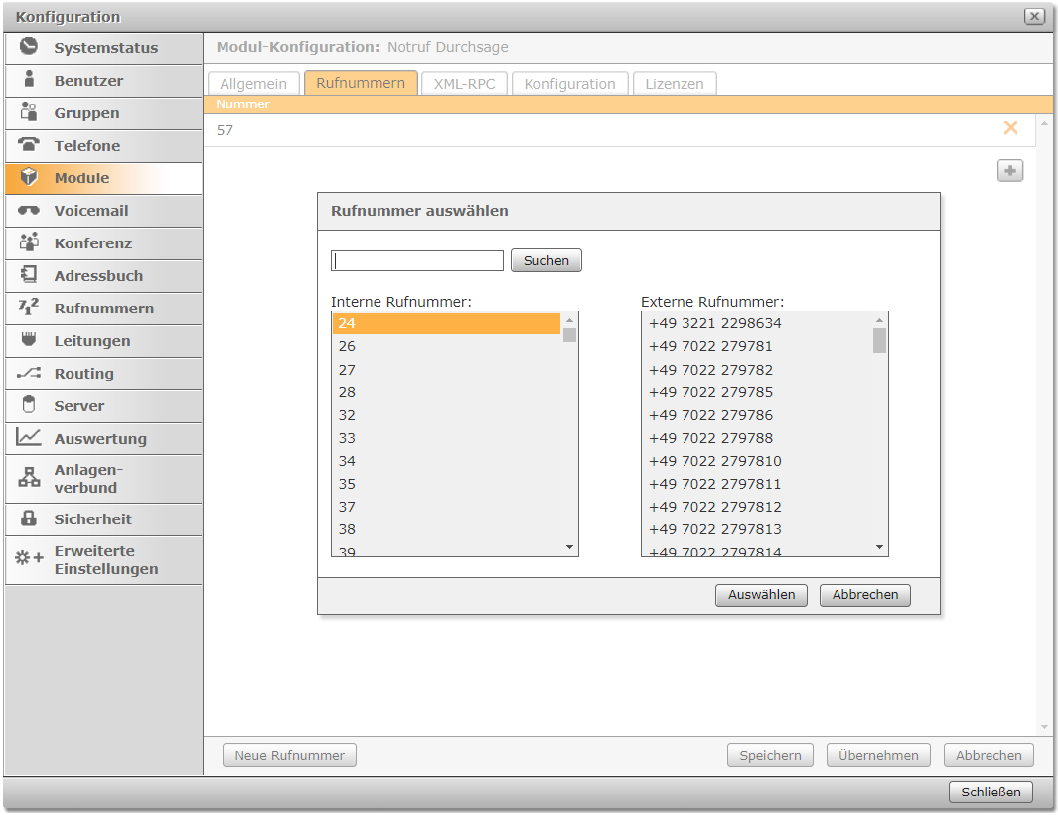This screenshot has height=815, width=1058.
Task: Click the external list scroll-down arrow
Action: pos(879,547)
